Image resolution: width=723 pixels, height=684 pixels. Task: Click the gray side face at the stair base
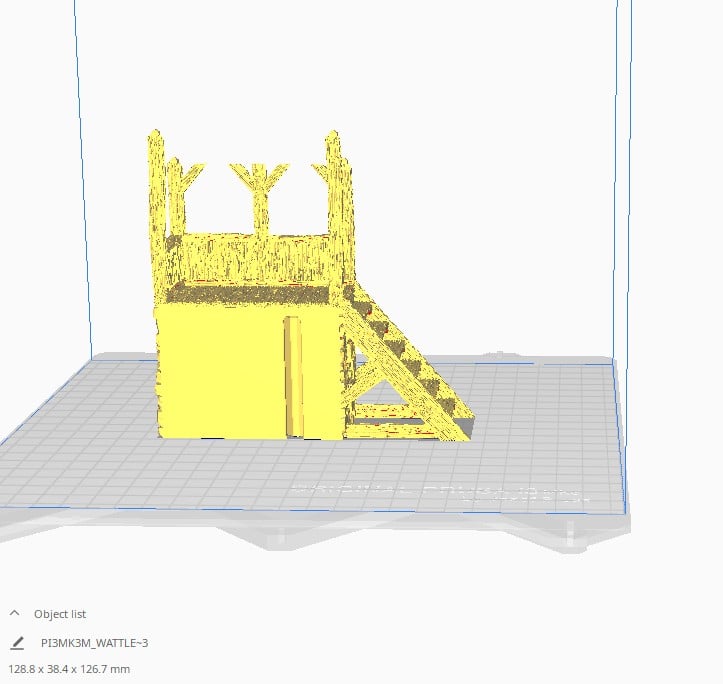point(466,427)
